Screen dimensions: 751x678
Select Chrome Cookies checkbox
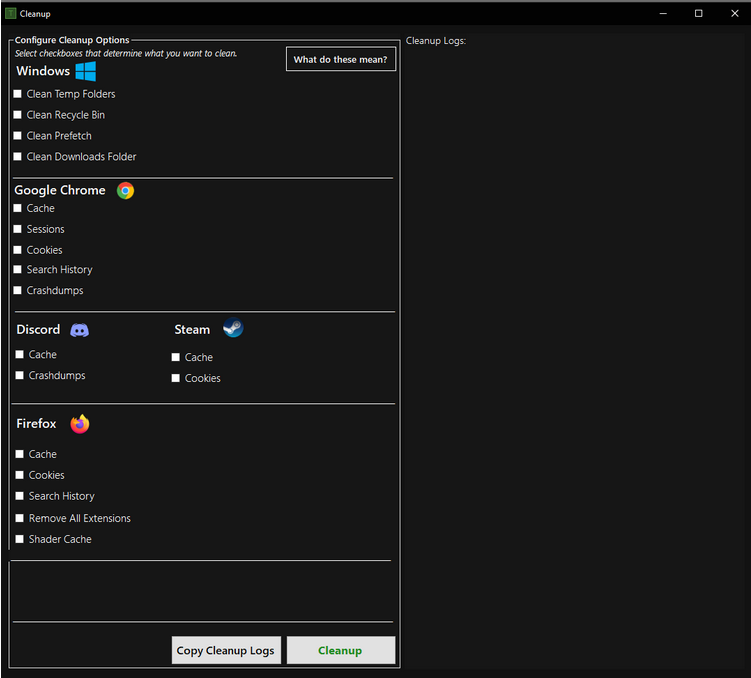pos(18,250)
